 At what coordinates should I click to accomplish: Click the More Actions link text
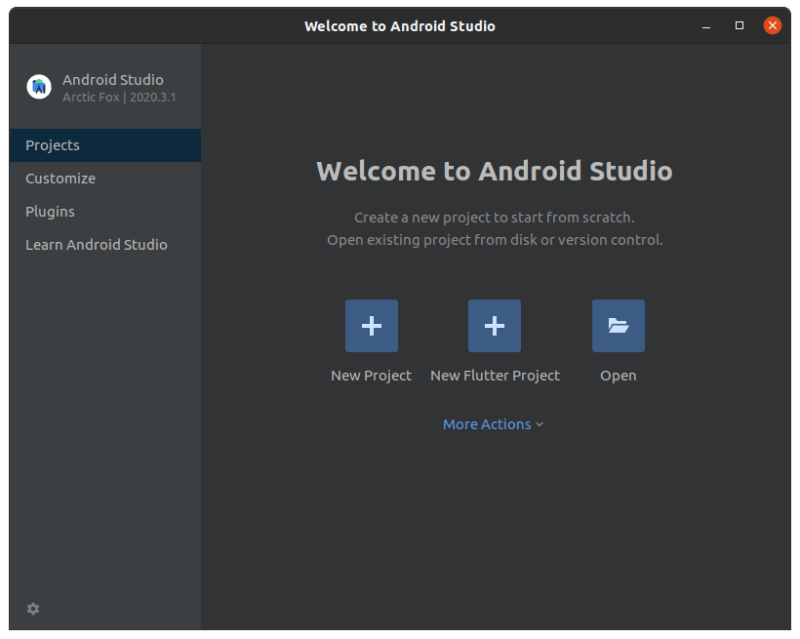click(x=486, y=424)
